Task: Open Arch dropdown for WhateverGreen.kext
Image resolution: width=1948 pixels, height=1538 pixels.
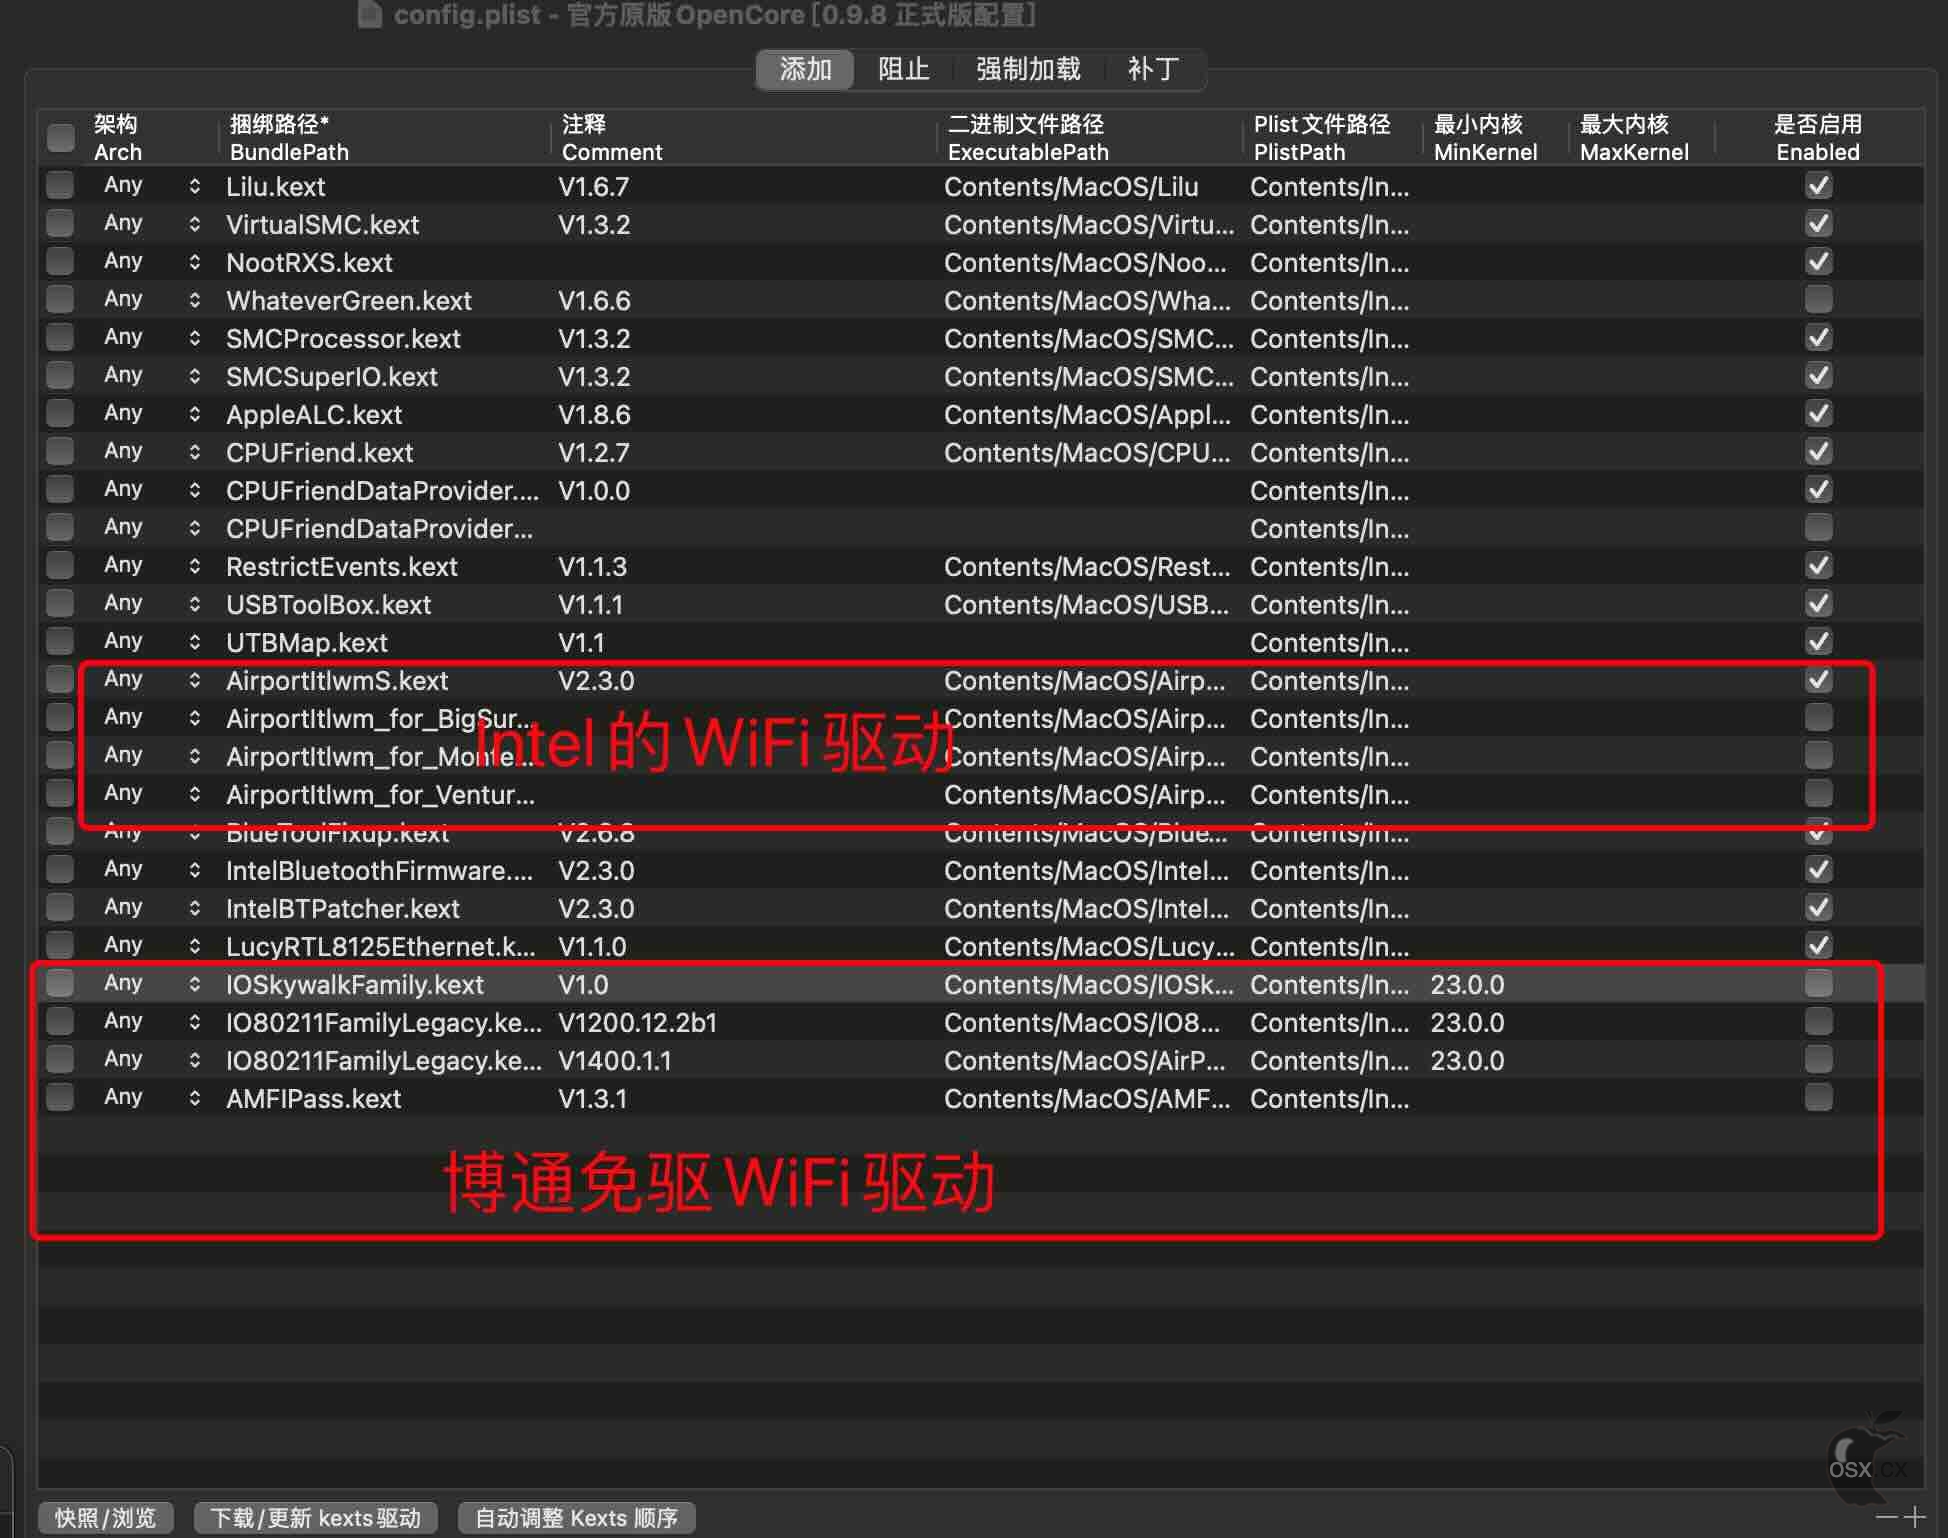Action: point(194,300)
